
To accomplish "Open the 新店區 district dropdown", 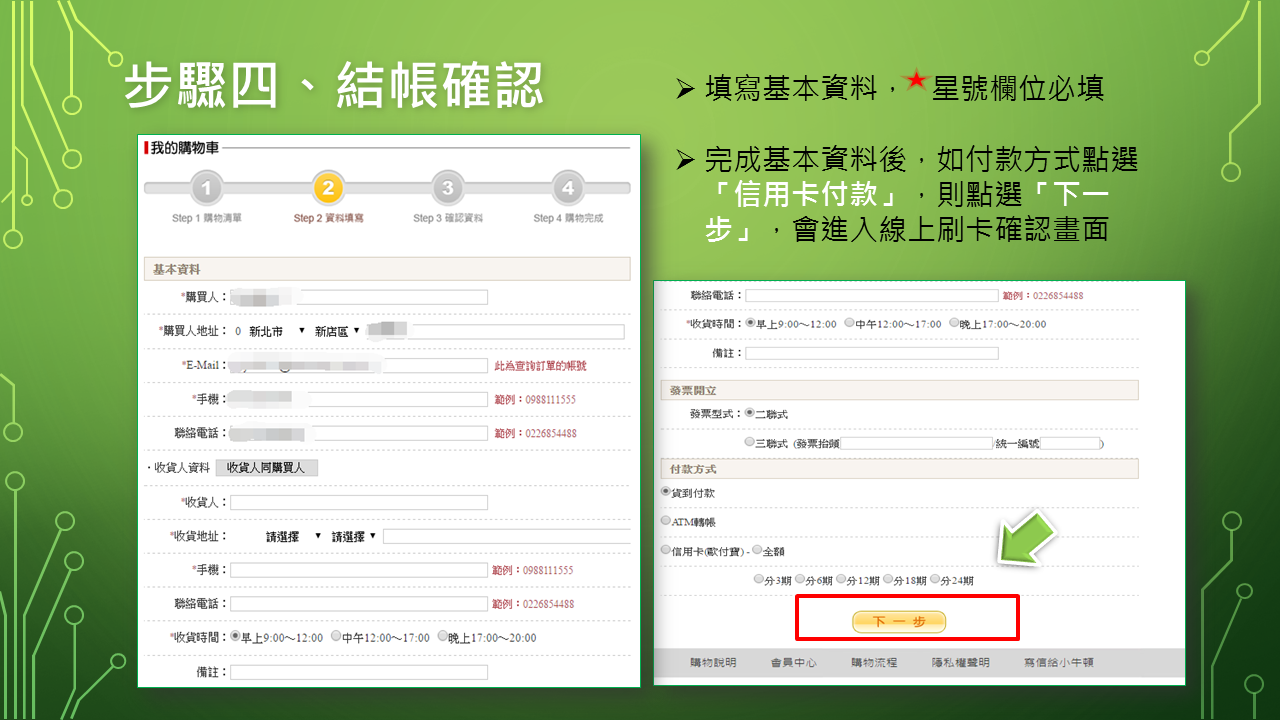I will pyautogui.click(x=337, y=331).
